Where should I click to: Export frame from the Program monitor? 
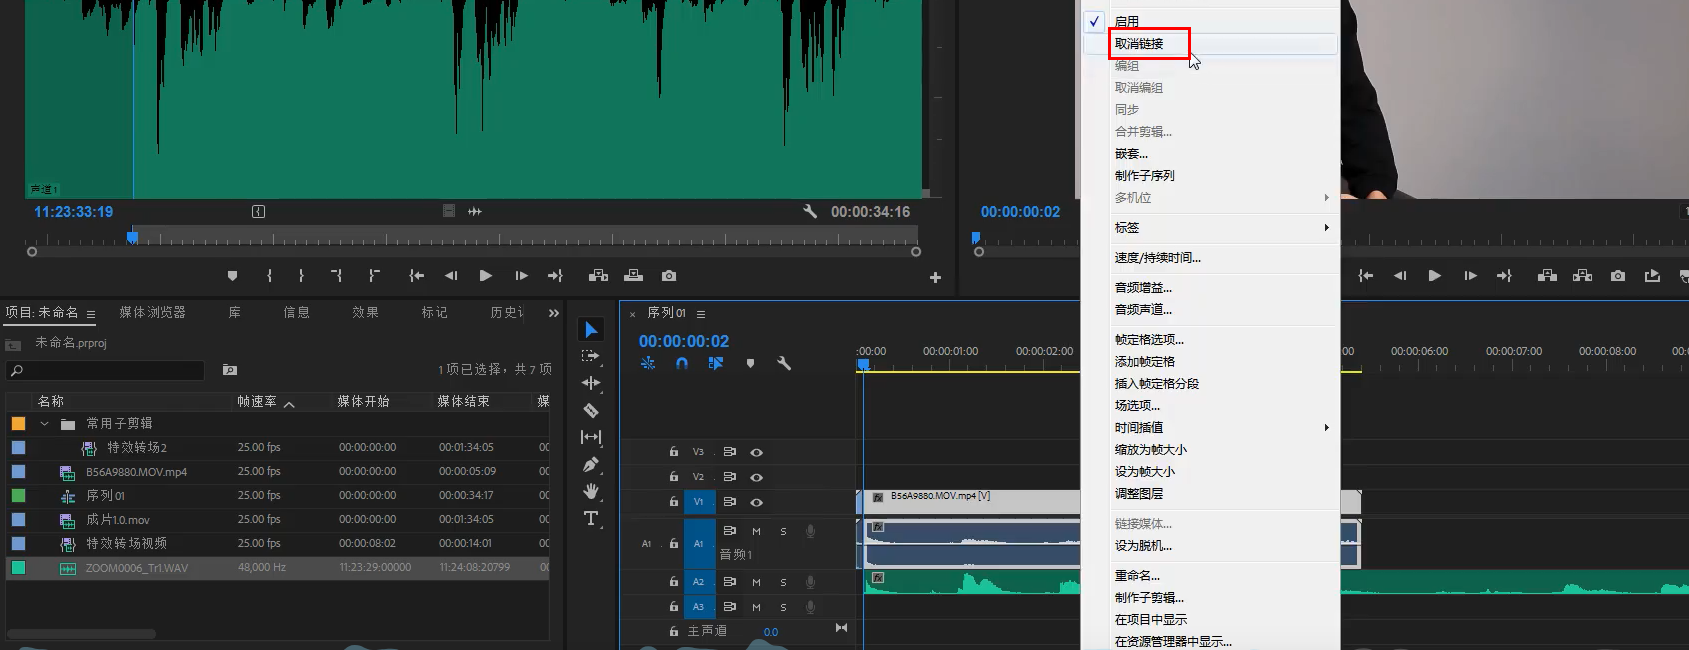tap(1618, 276)
